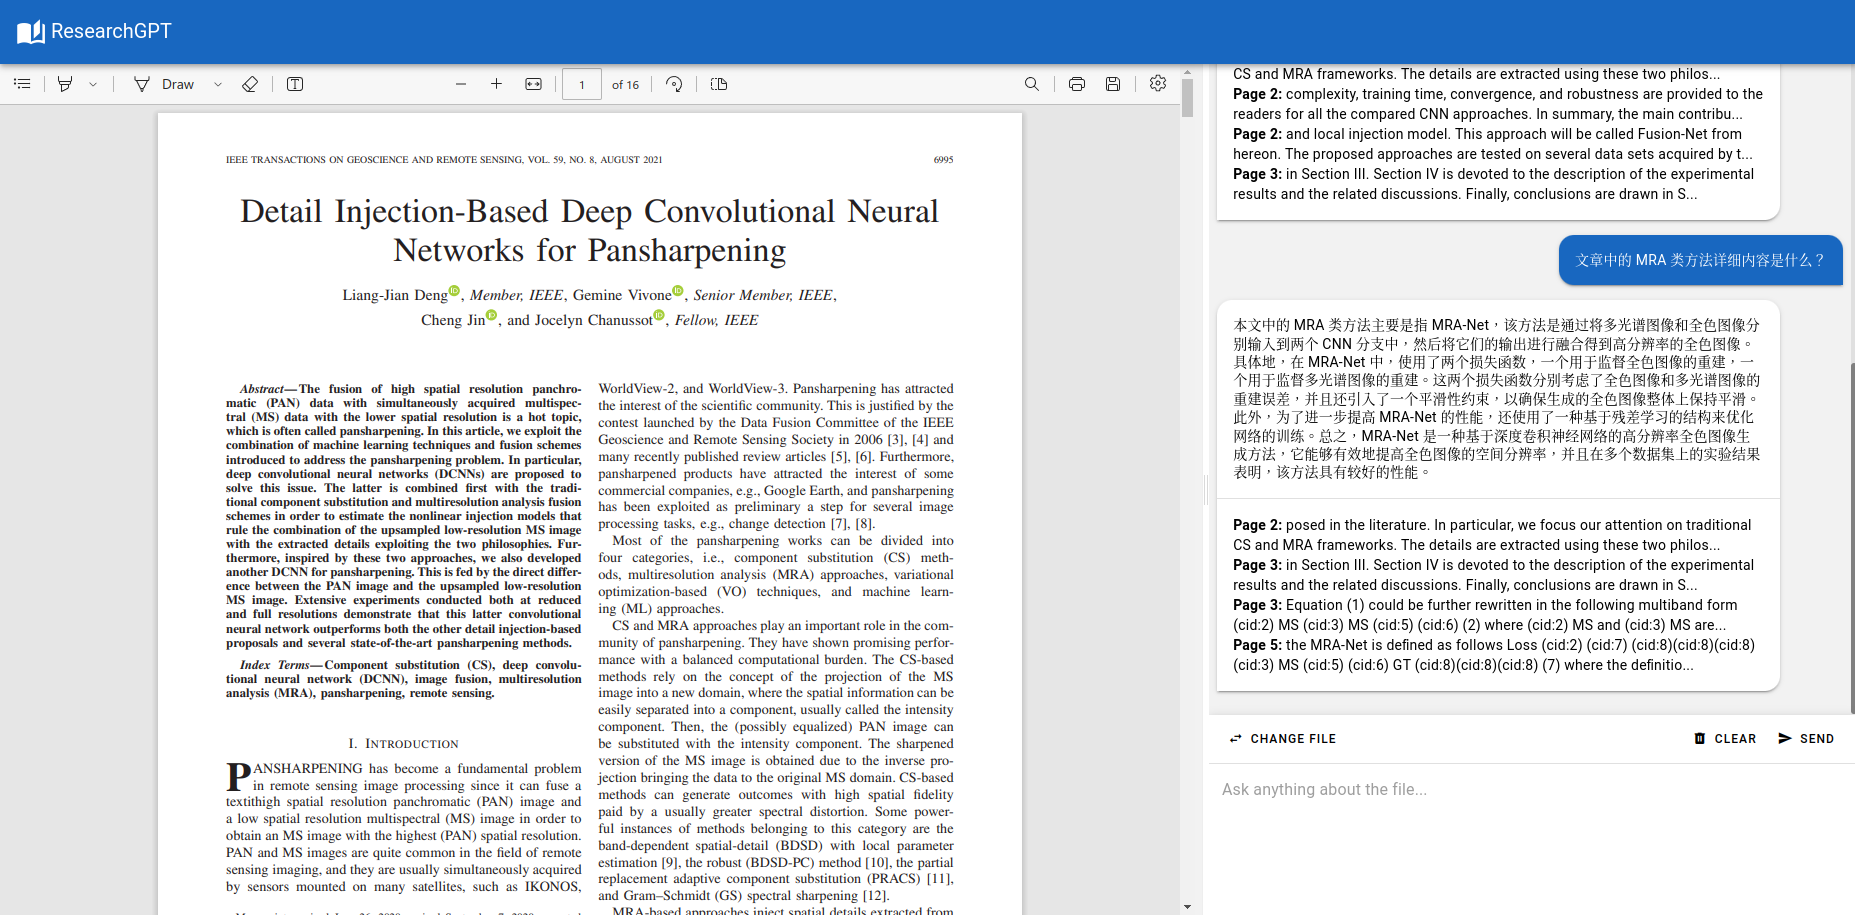Click the CHANGE FILE button
The image size is (1855, 915).
[1282, 739]
